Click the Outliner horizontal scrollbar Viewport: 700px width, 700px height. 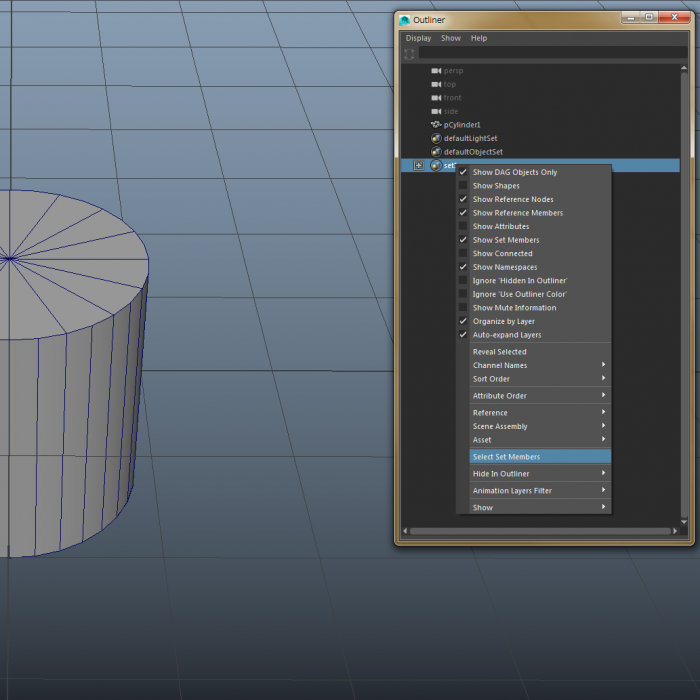pos(540,531)
